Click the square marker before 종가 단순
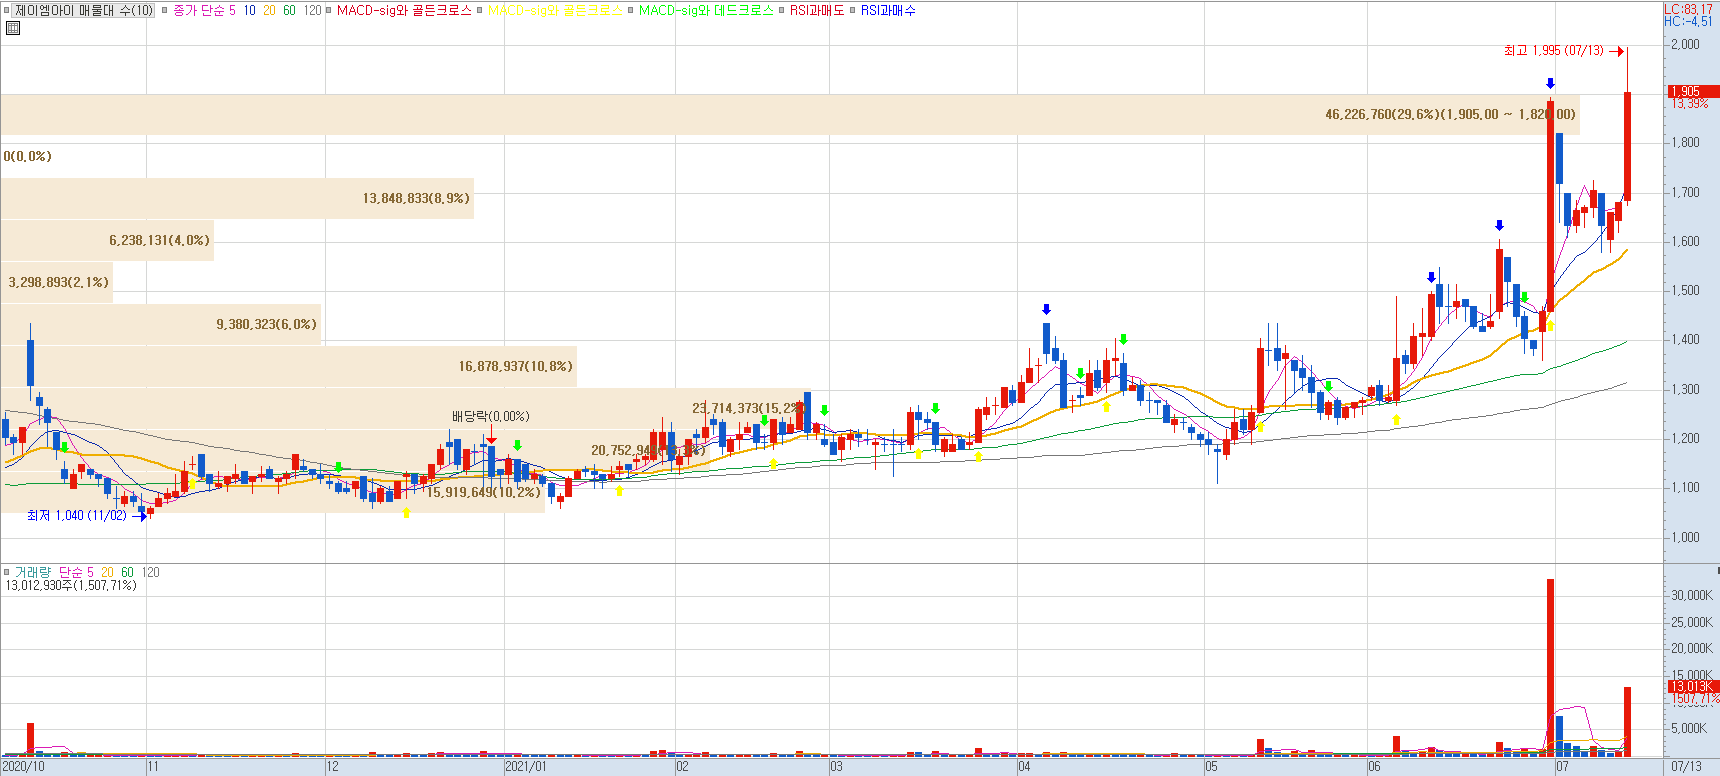1720x776 pixels. pyautogui.click(x=165, y=10)
